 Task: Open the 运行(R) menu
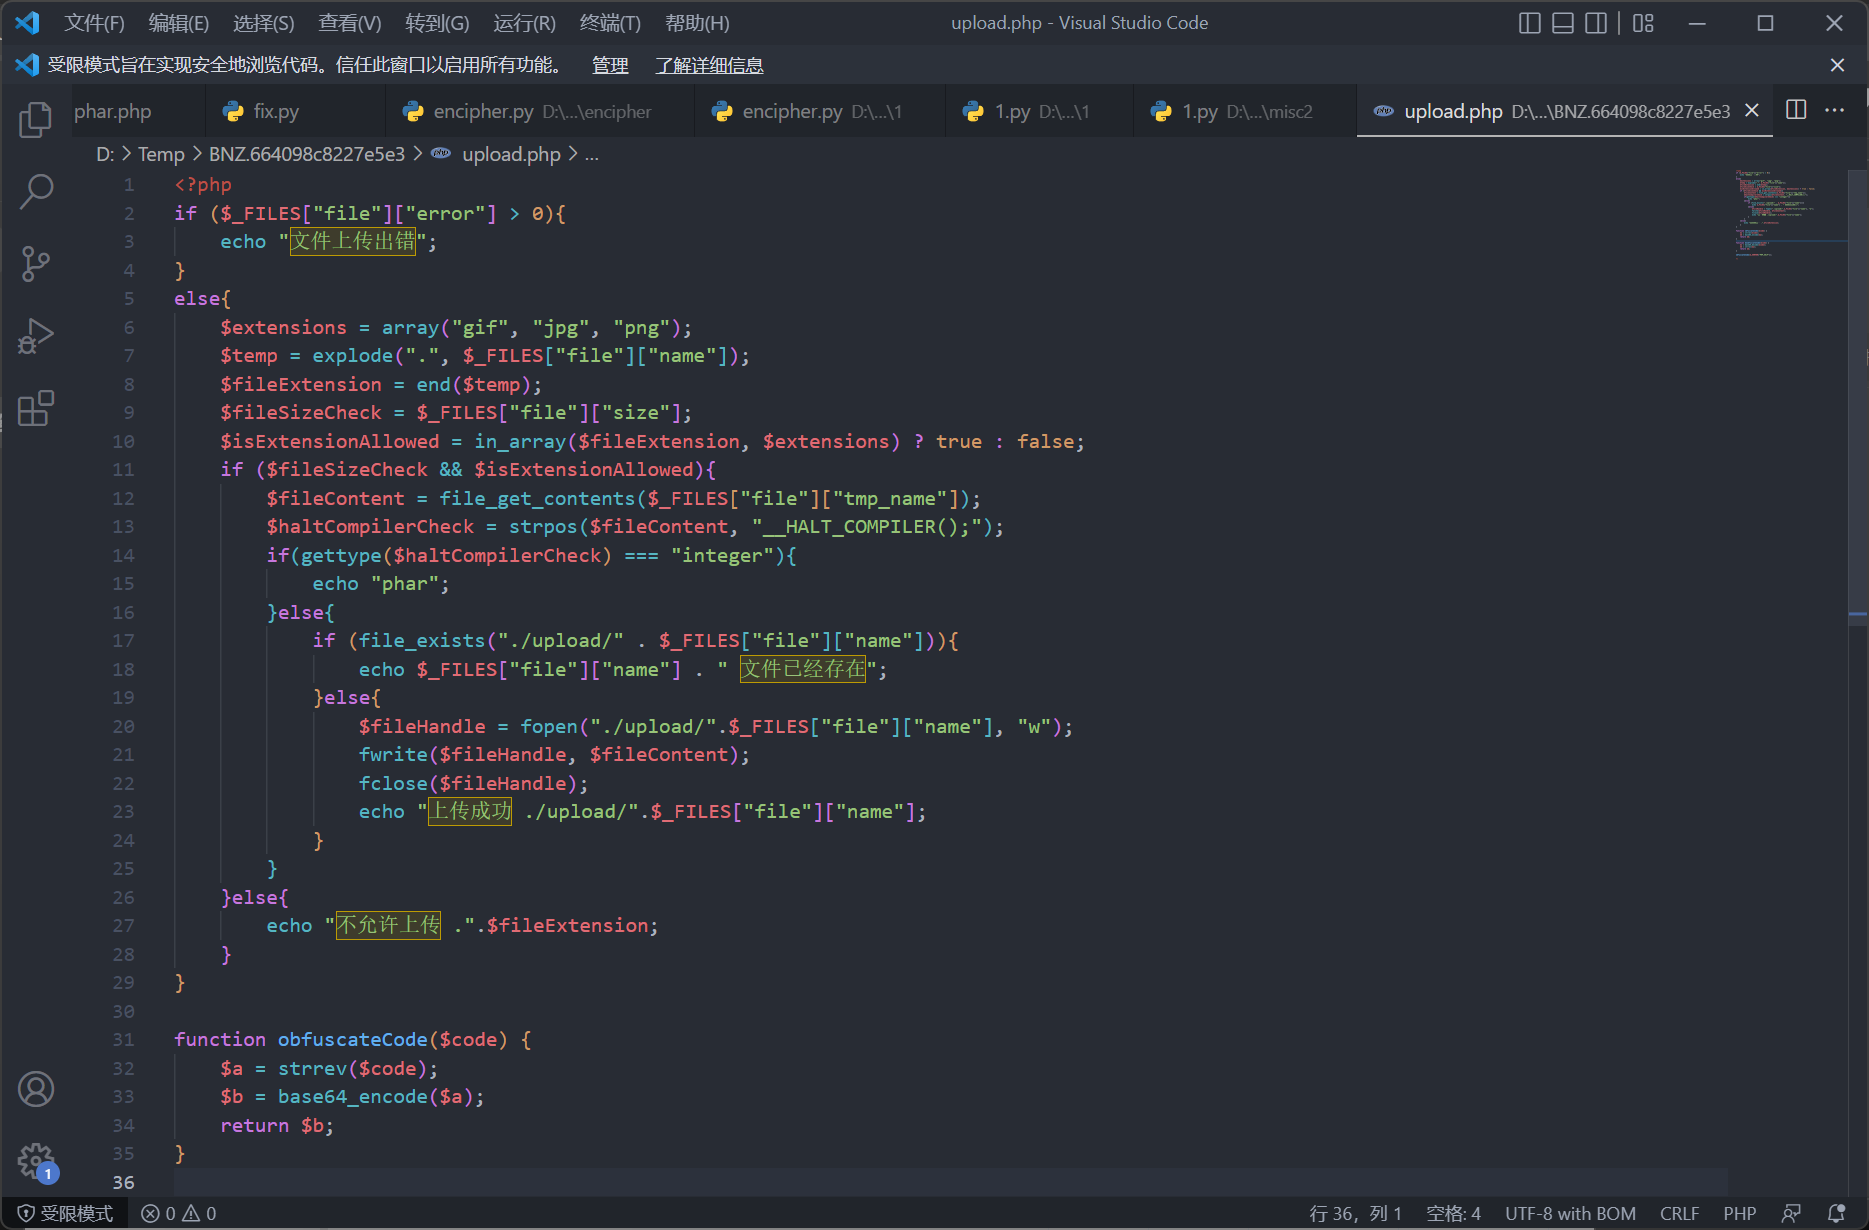pos(524,23)
